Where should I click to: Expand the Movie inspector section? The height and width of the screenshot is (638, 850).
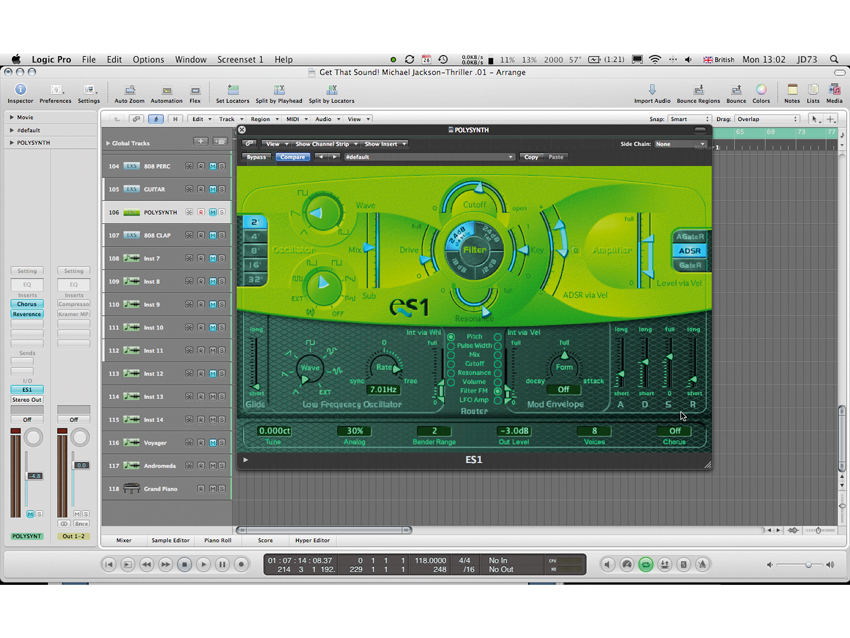coord(11,117)
